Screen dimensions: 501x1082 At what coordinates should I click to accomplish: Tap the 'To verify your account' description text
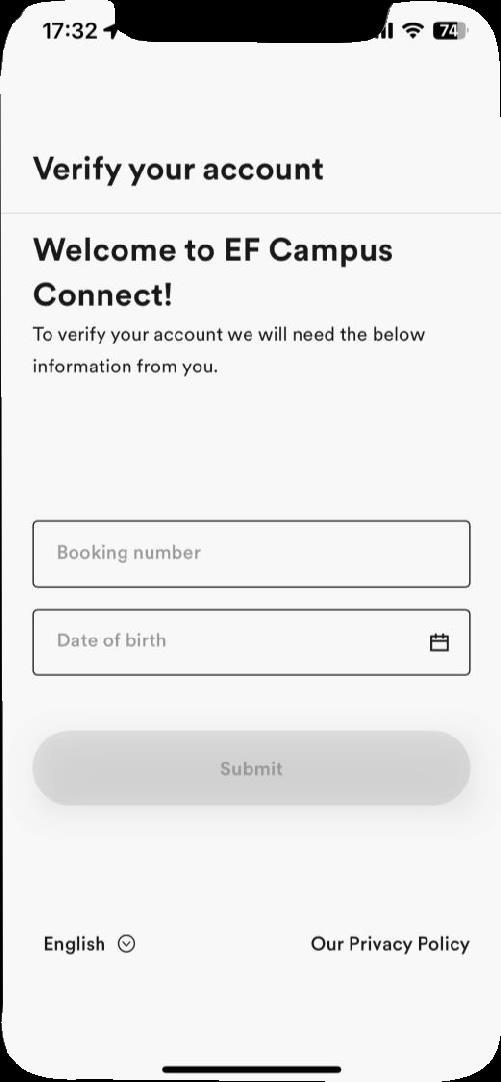229,335
